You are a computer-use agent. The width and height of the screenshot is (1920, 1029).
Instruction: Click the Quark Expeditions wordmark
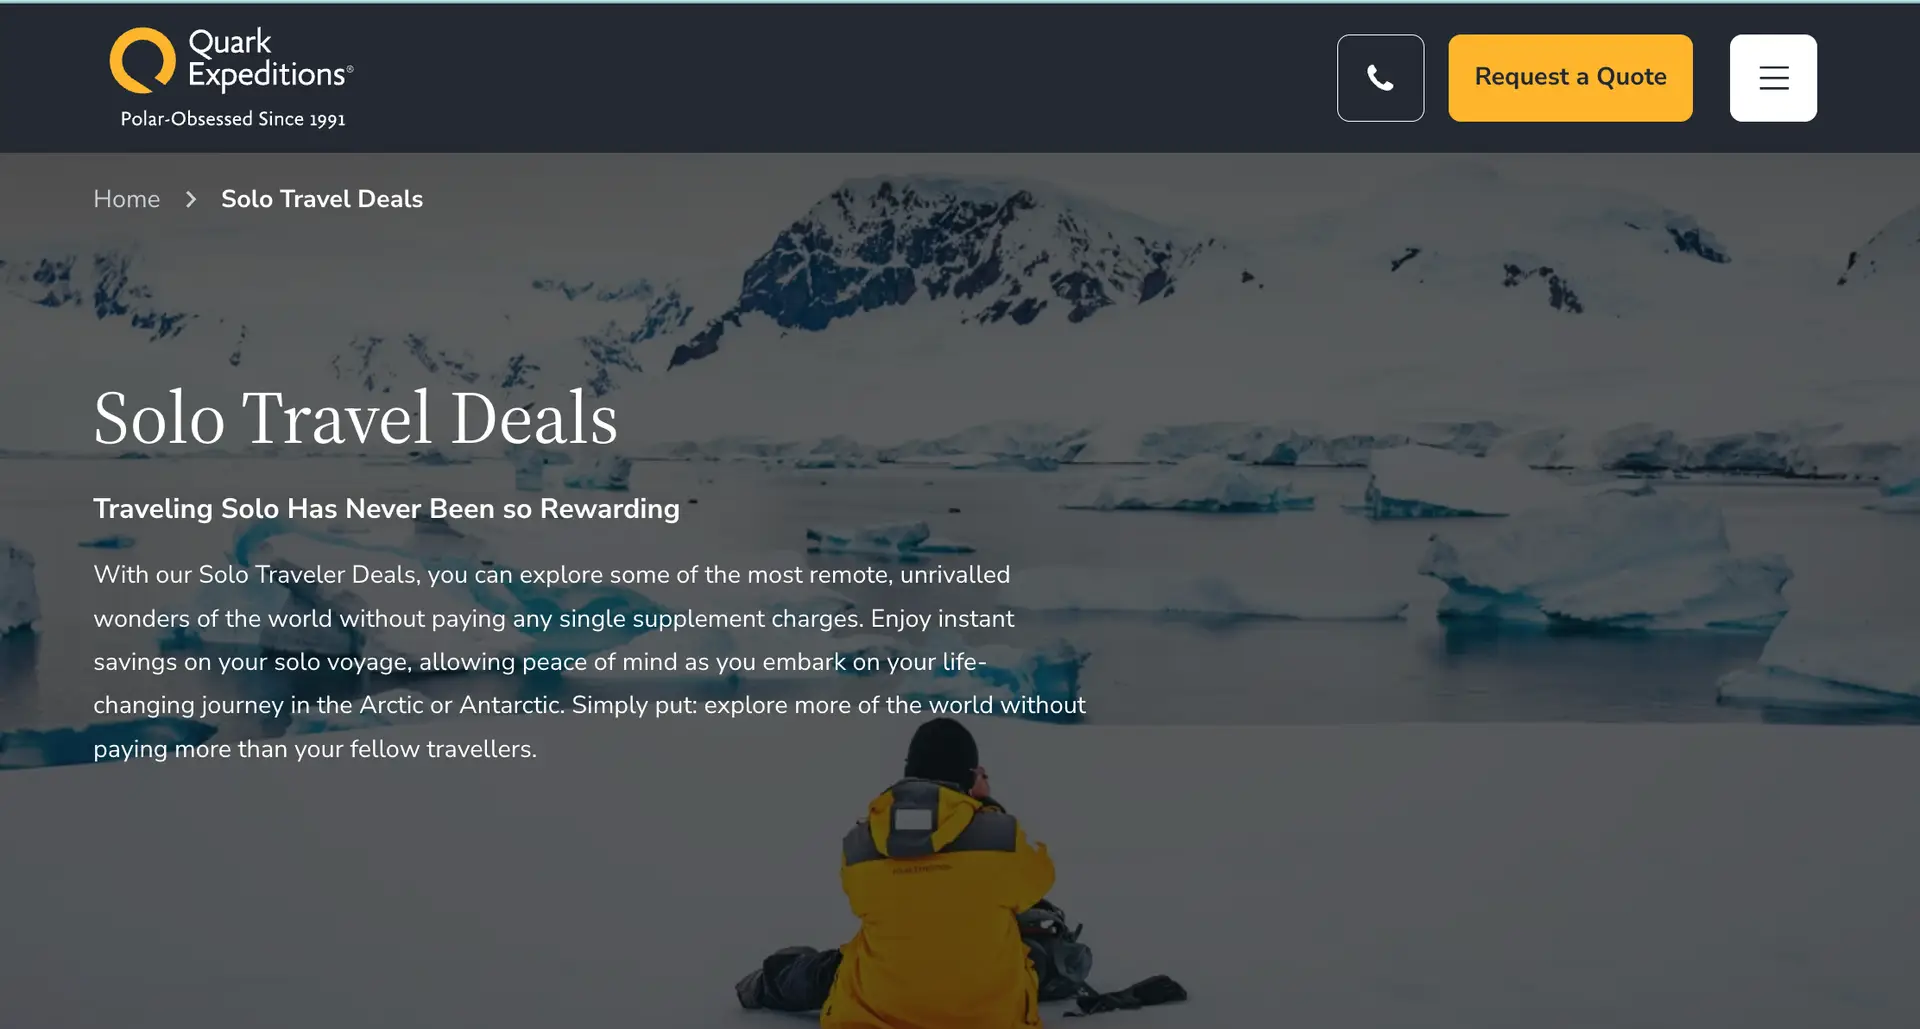[270, 58]
